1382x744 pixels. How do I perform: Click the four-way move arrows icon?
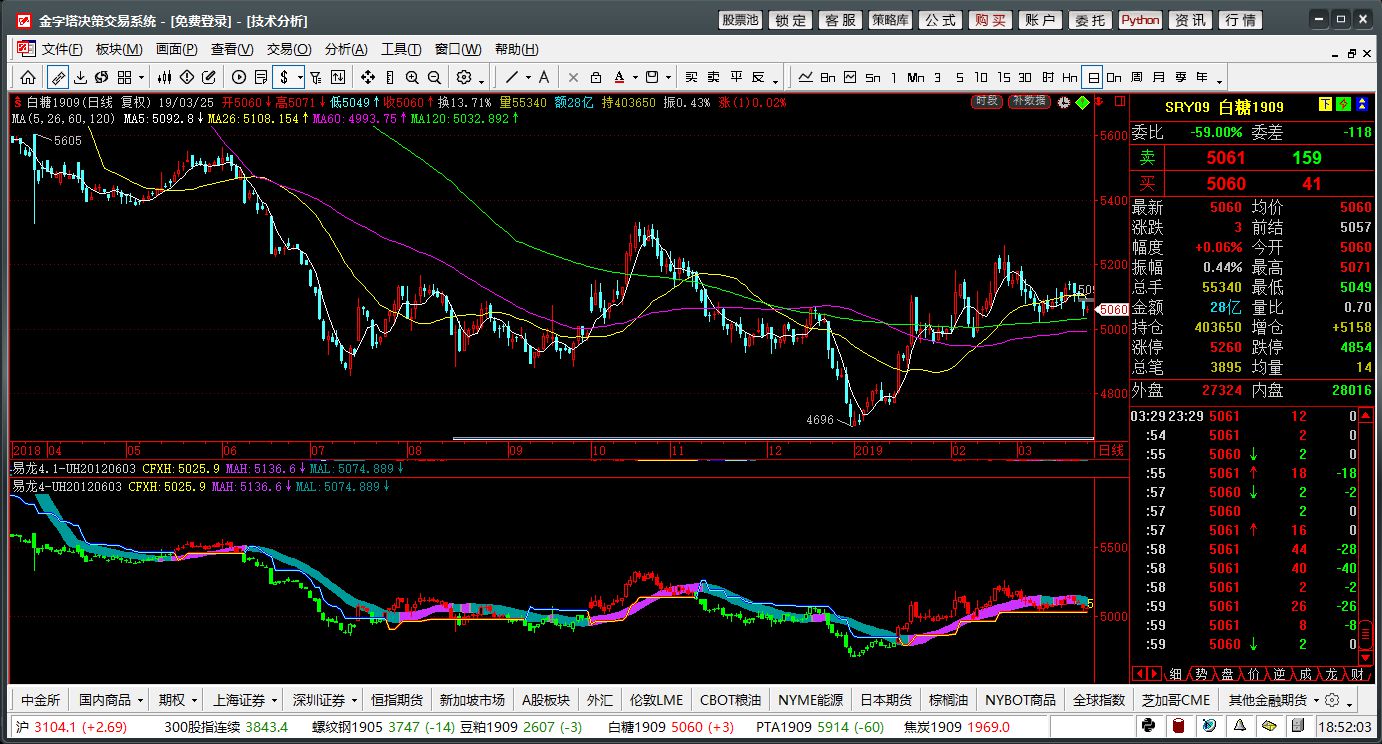(368, 77)
